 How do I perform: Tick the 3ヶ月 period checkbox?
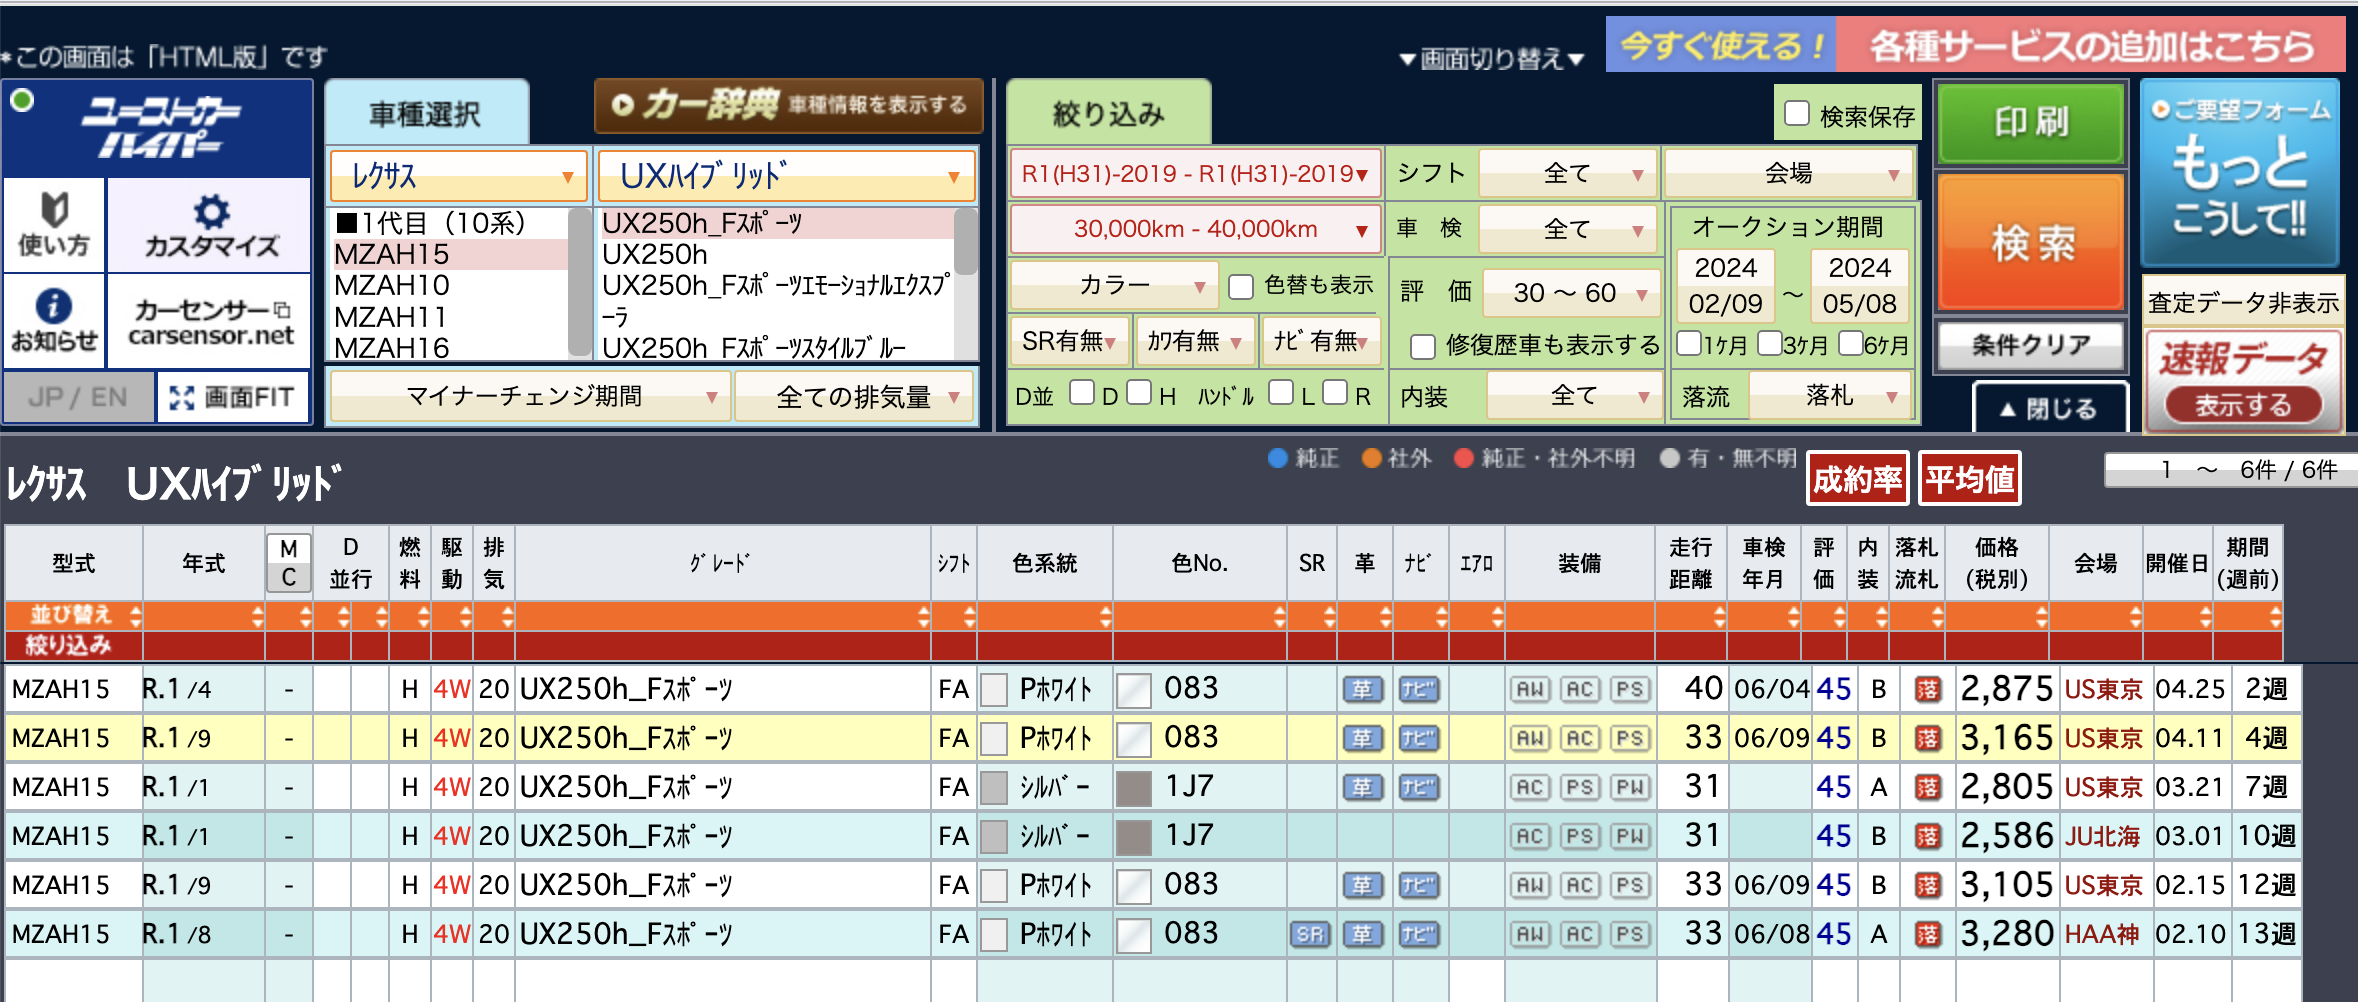pyautogui.click(x=1770, y=343)
